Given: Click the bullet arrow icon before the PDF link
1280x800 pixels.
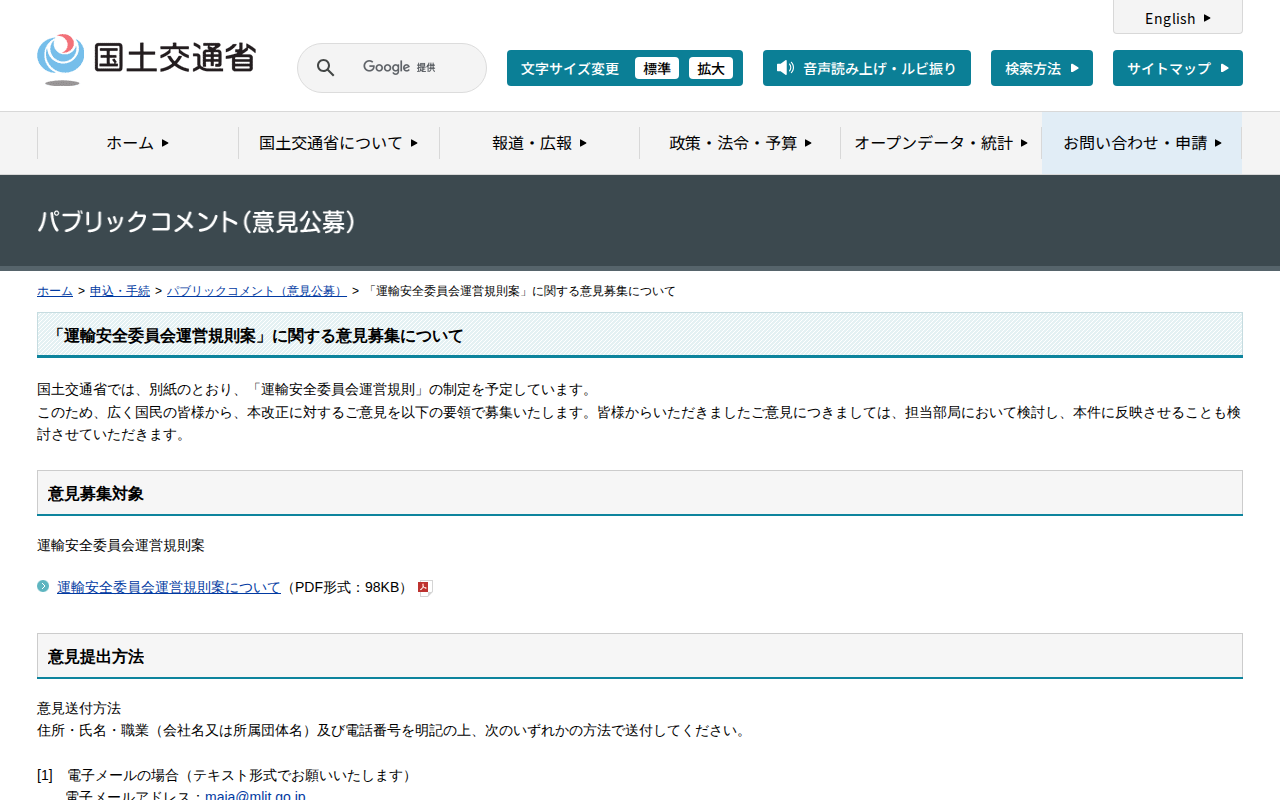Looking at the screenshot, I should (43, 586).
